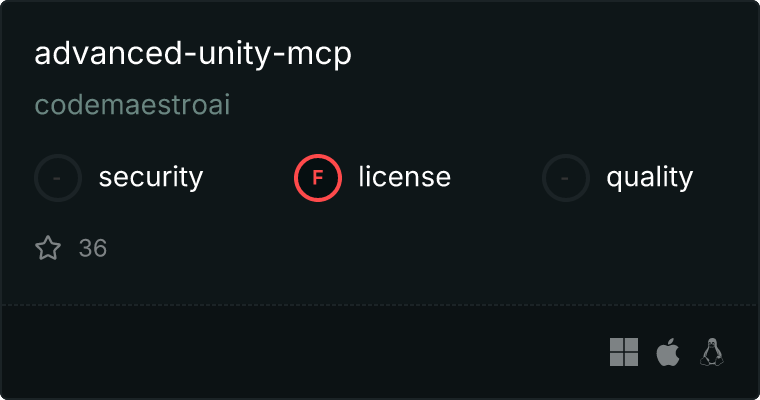Image resolution: width=760 pixels, height=400 pixels.
Task: Click the letter F inside the red circle
Action: (317, 178)
